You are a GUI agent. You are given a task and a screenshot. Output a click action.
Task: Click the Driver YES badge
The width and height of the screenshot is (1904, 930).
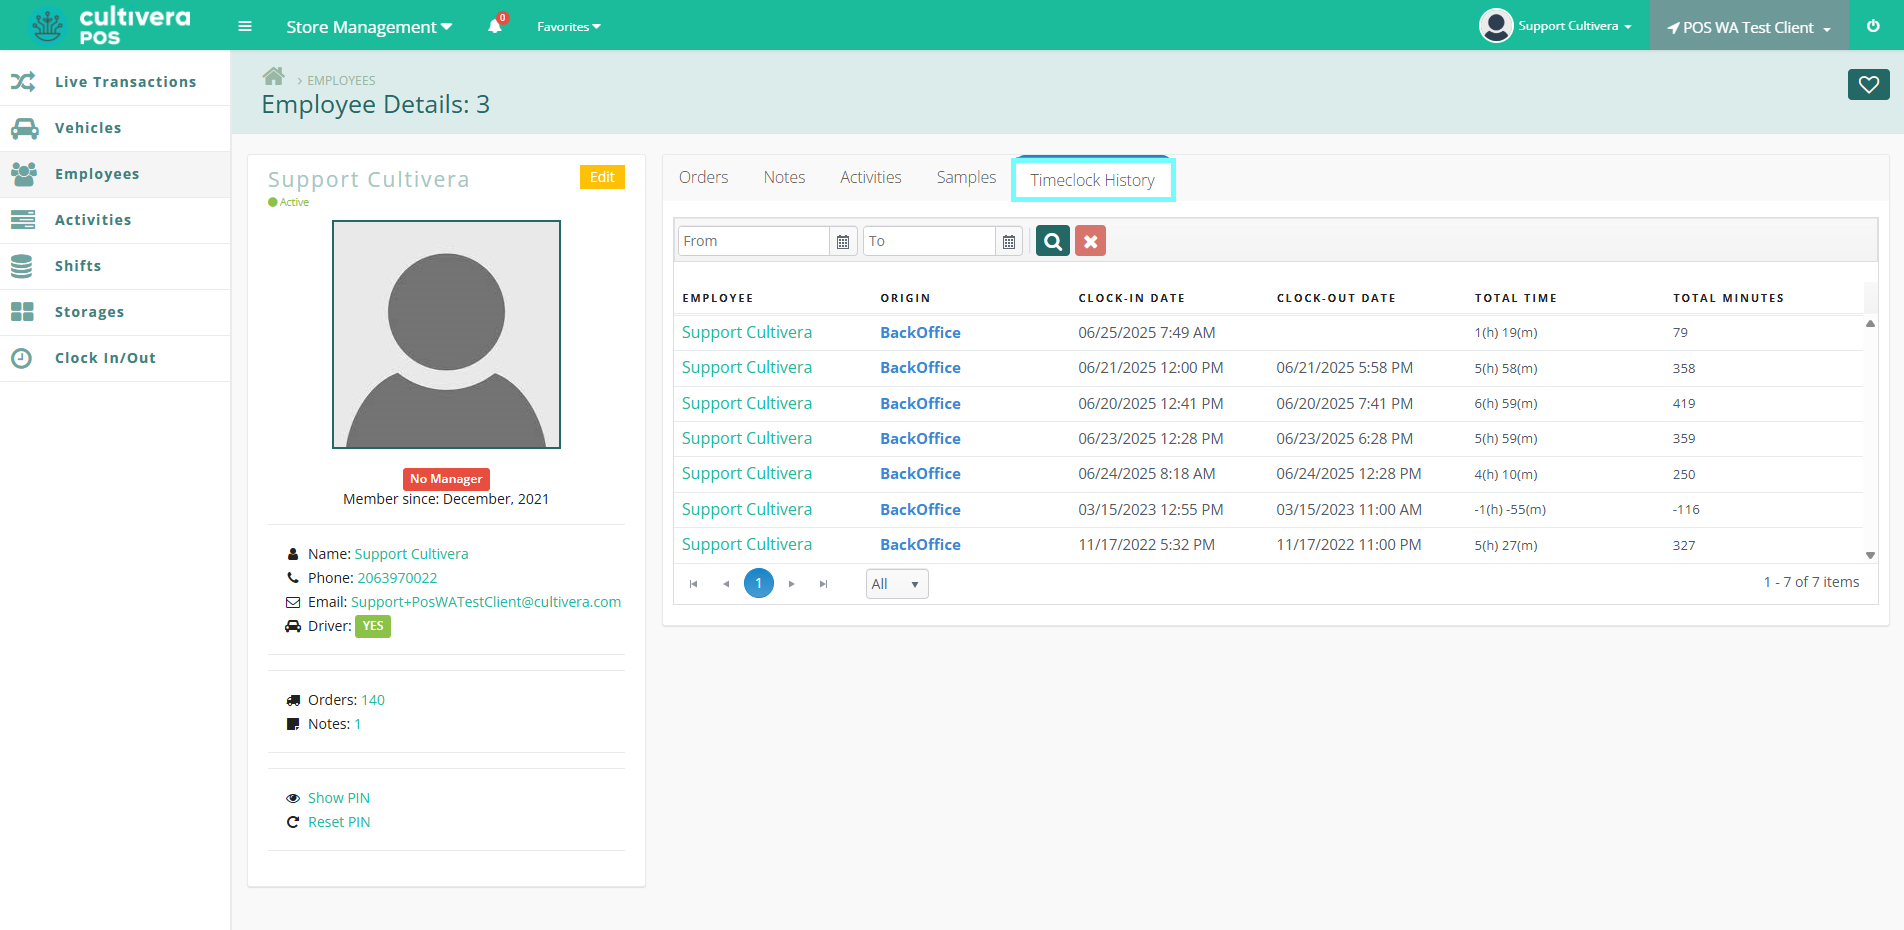coord(373,626)
